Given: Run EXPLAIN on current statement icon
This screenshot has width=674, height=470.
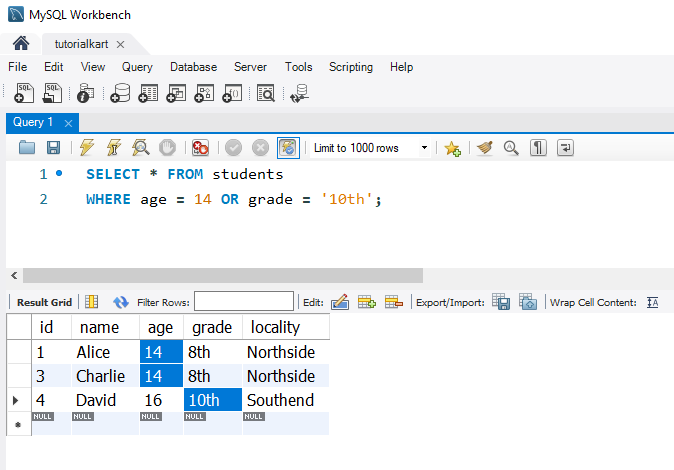Looking at the screenshot, I should [x=141, y=147].
